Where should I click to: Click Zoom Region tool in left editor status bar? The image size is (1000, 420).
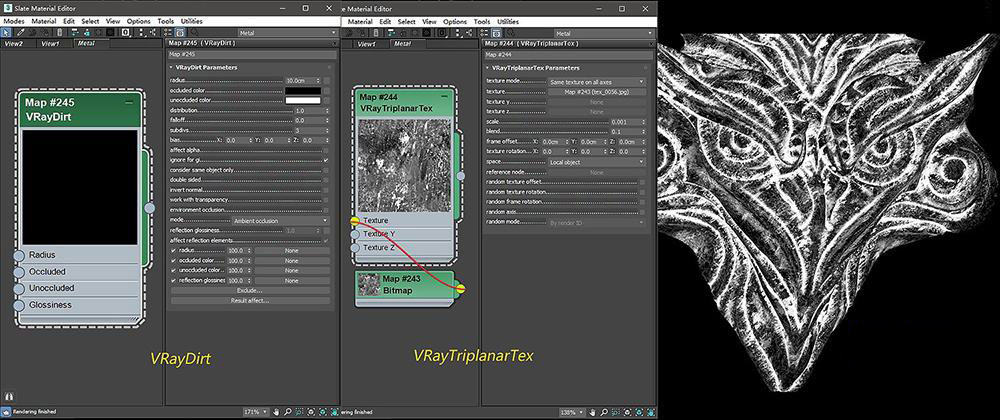tap(300, 412)
